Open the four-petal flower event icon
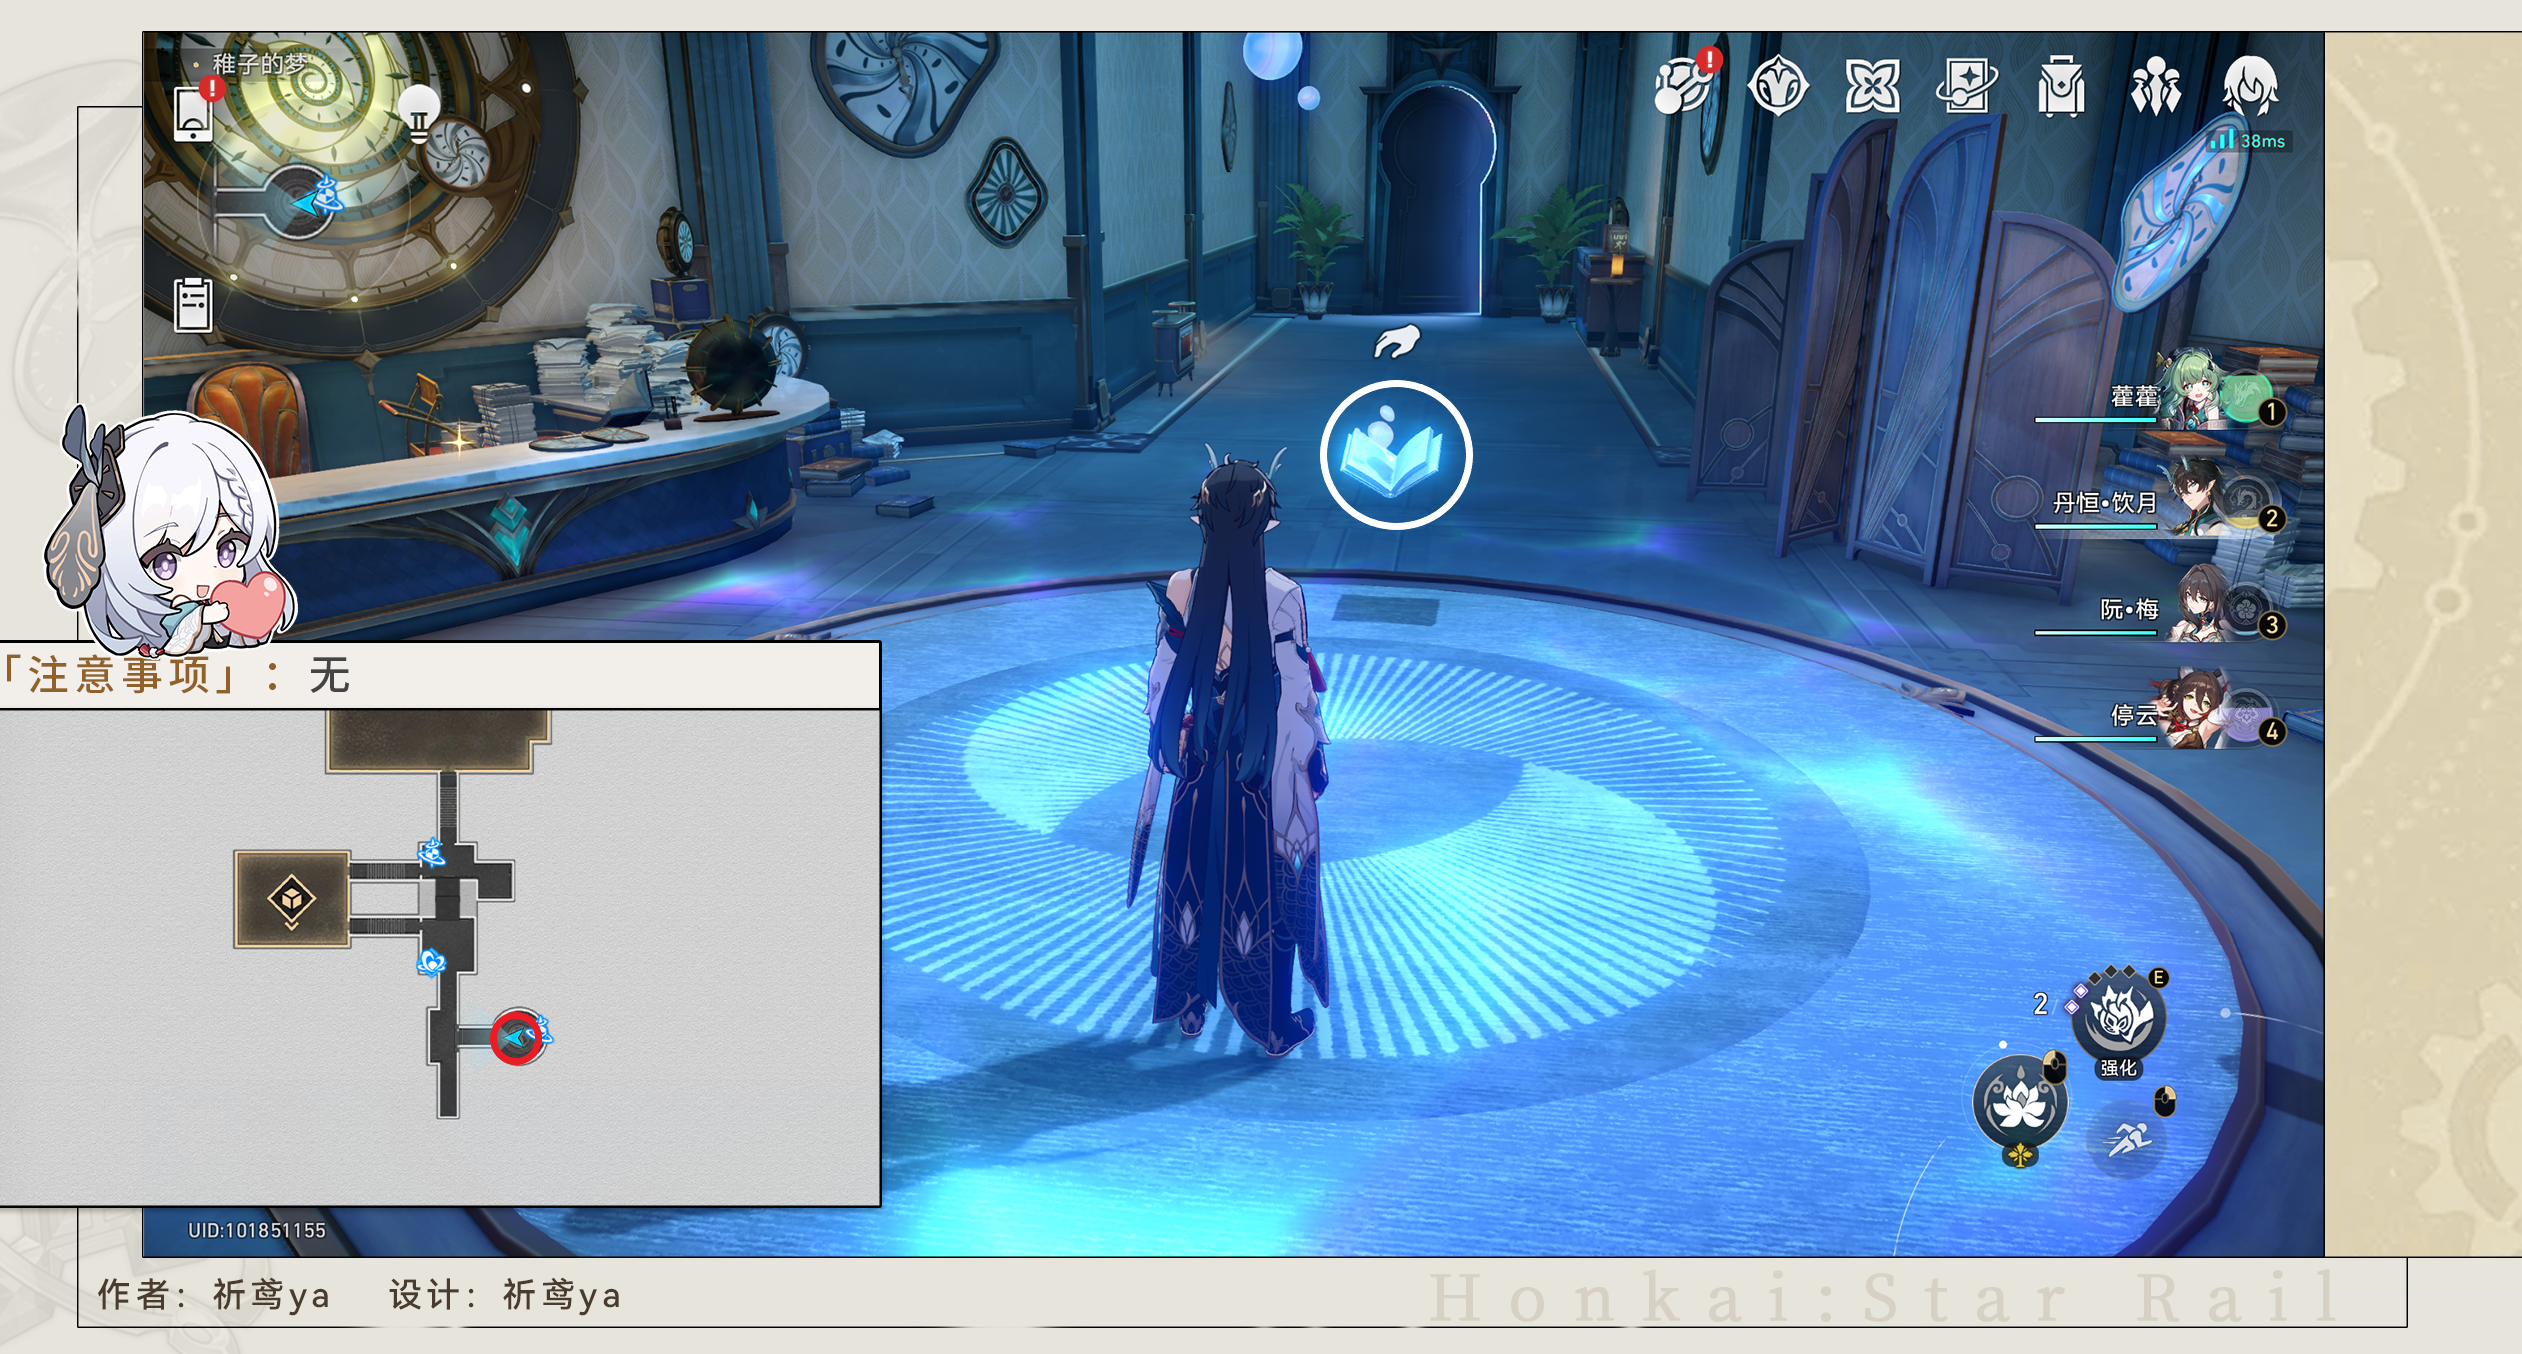The width and height of the screenshot is (2522, 1354). click(x=1872, y=86)
